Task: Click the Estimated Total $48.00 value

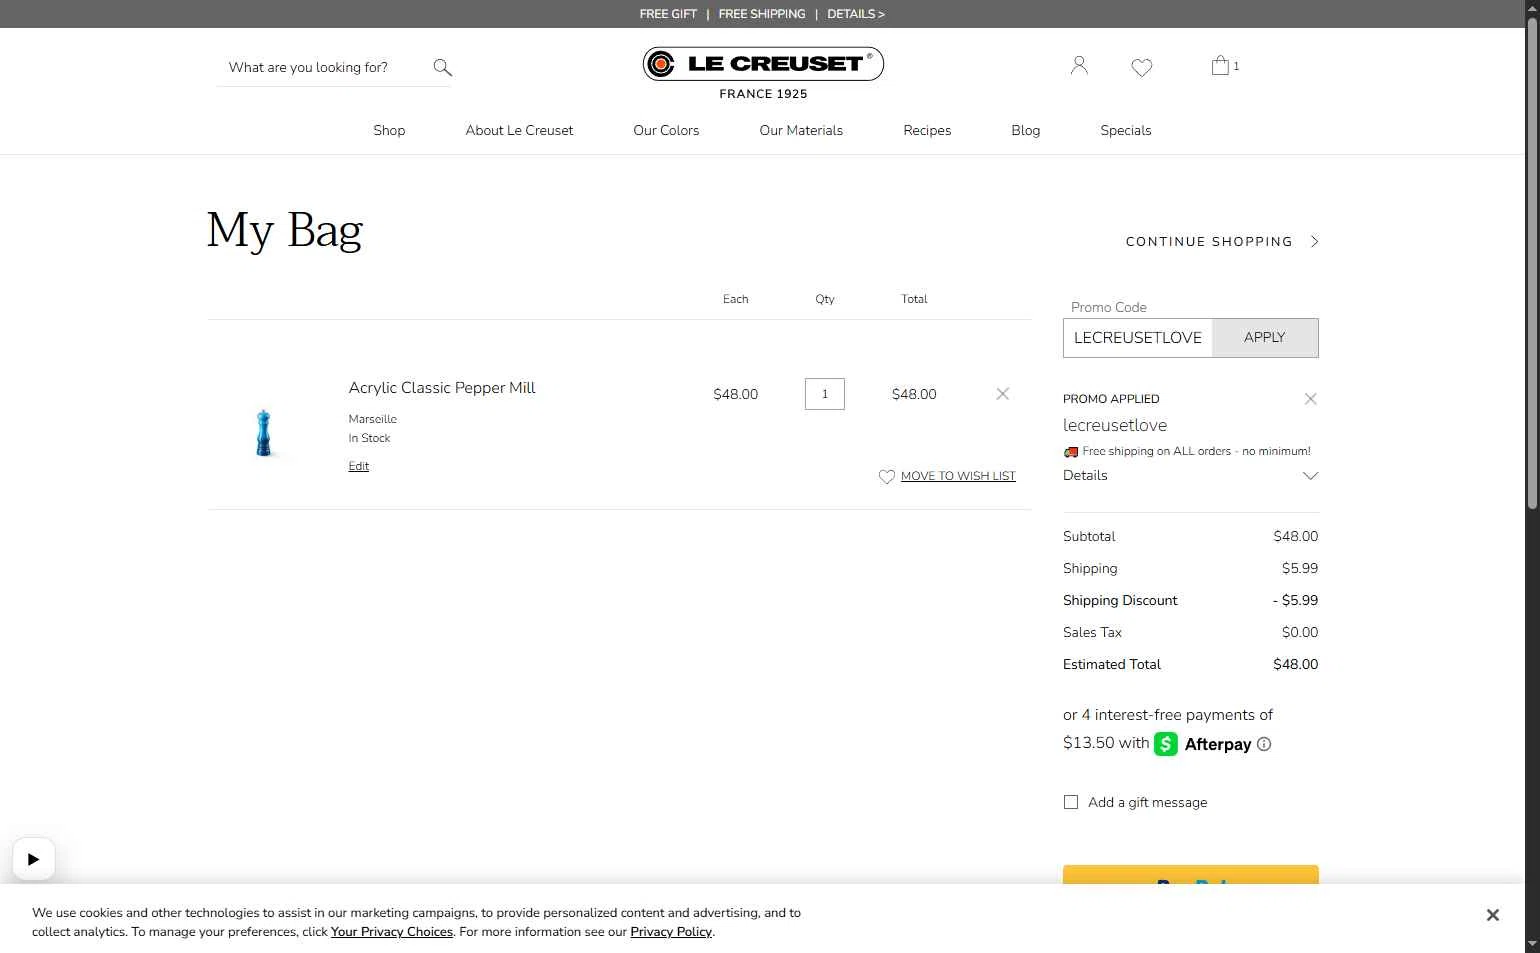Action: pos(1296,664)
